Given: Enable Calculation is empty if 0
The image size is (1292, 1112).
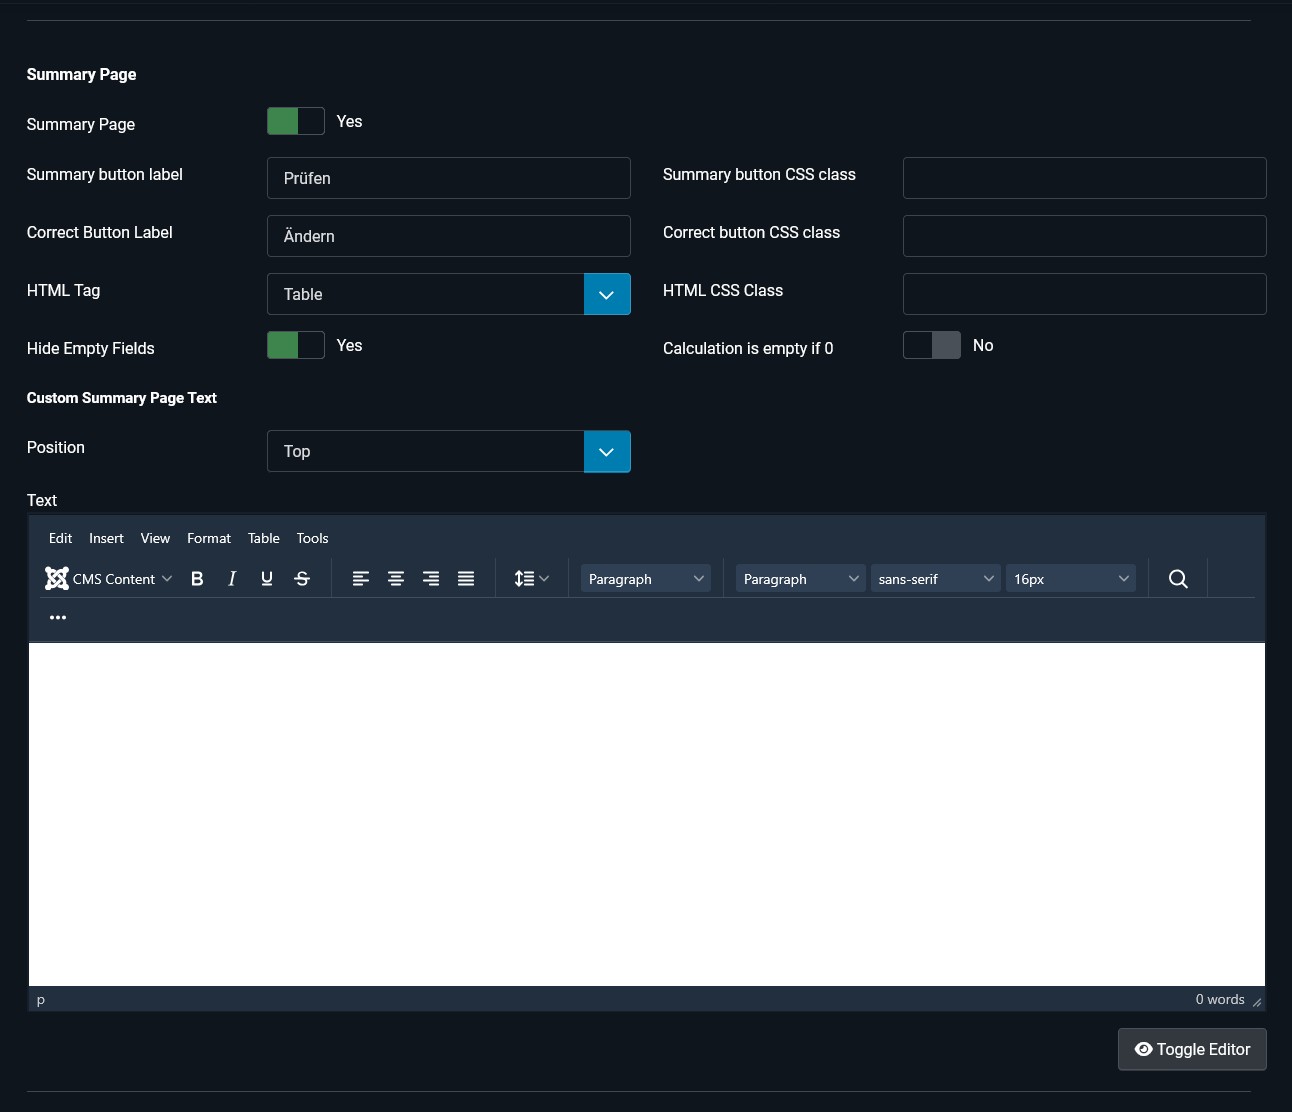Looking at the screenshot, I should (931, 345).
